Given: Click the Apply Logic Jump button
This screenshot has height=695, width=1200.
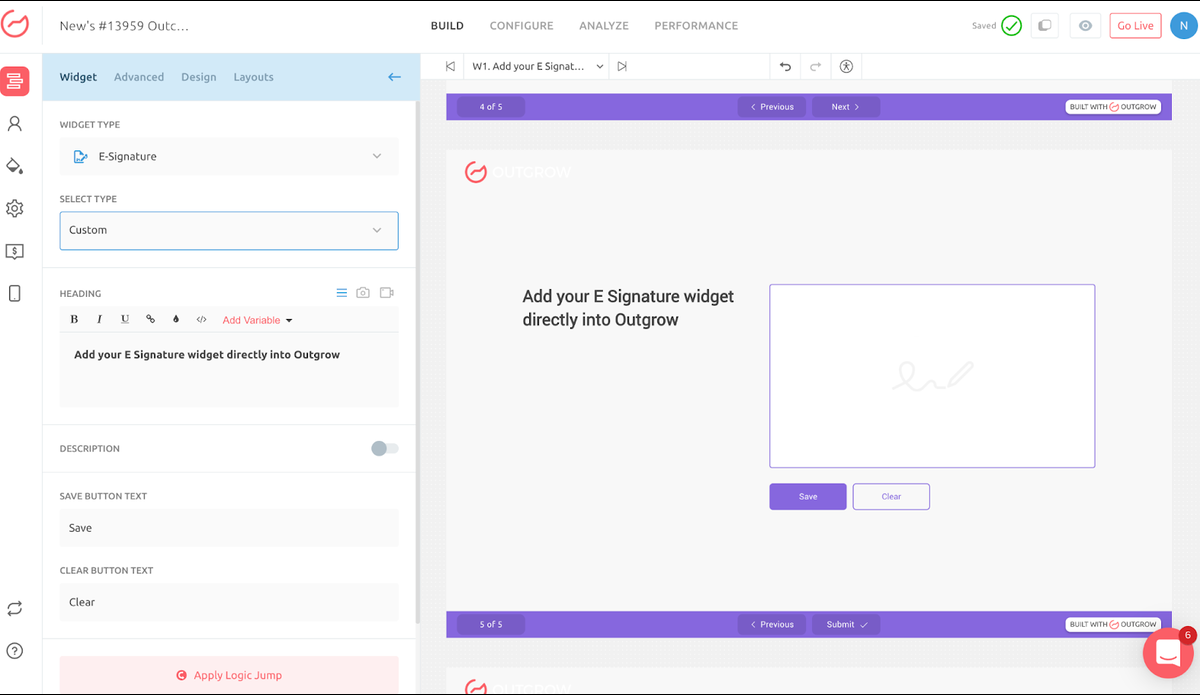Looking at the screenshot, I should [x=229, y=675].
